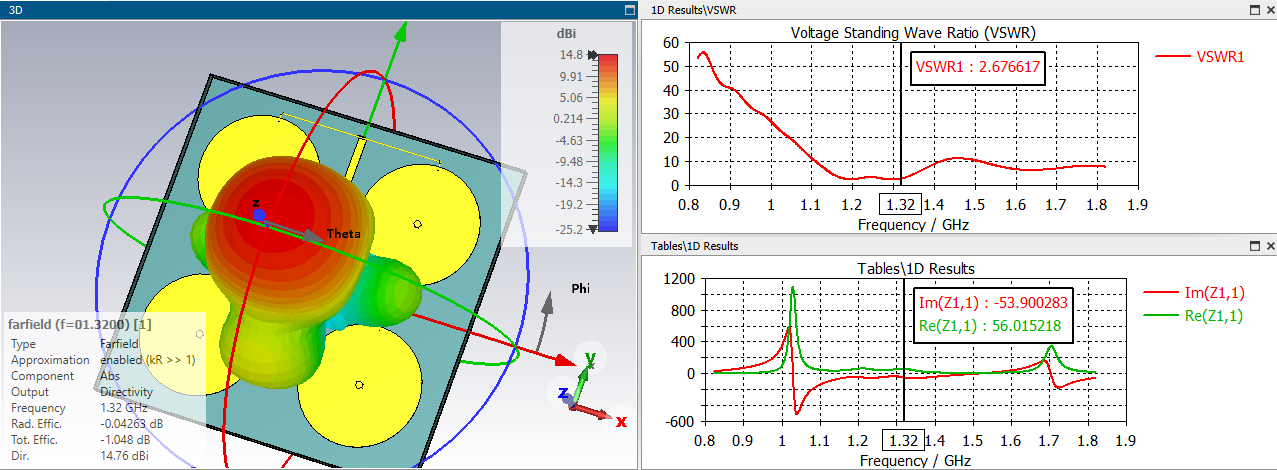Click the Component value Abs
The width and height of the screenshot is (1277, 470).
tap(111, 376)
